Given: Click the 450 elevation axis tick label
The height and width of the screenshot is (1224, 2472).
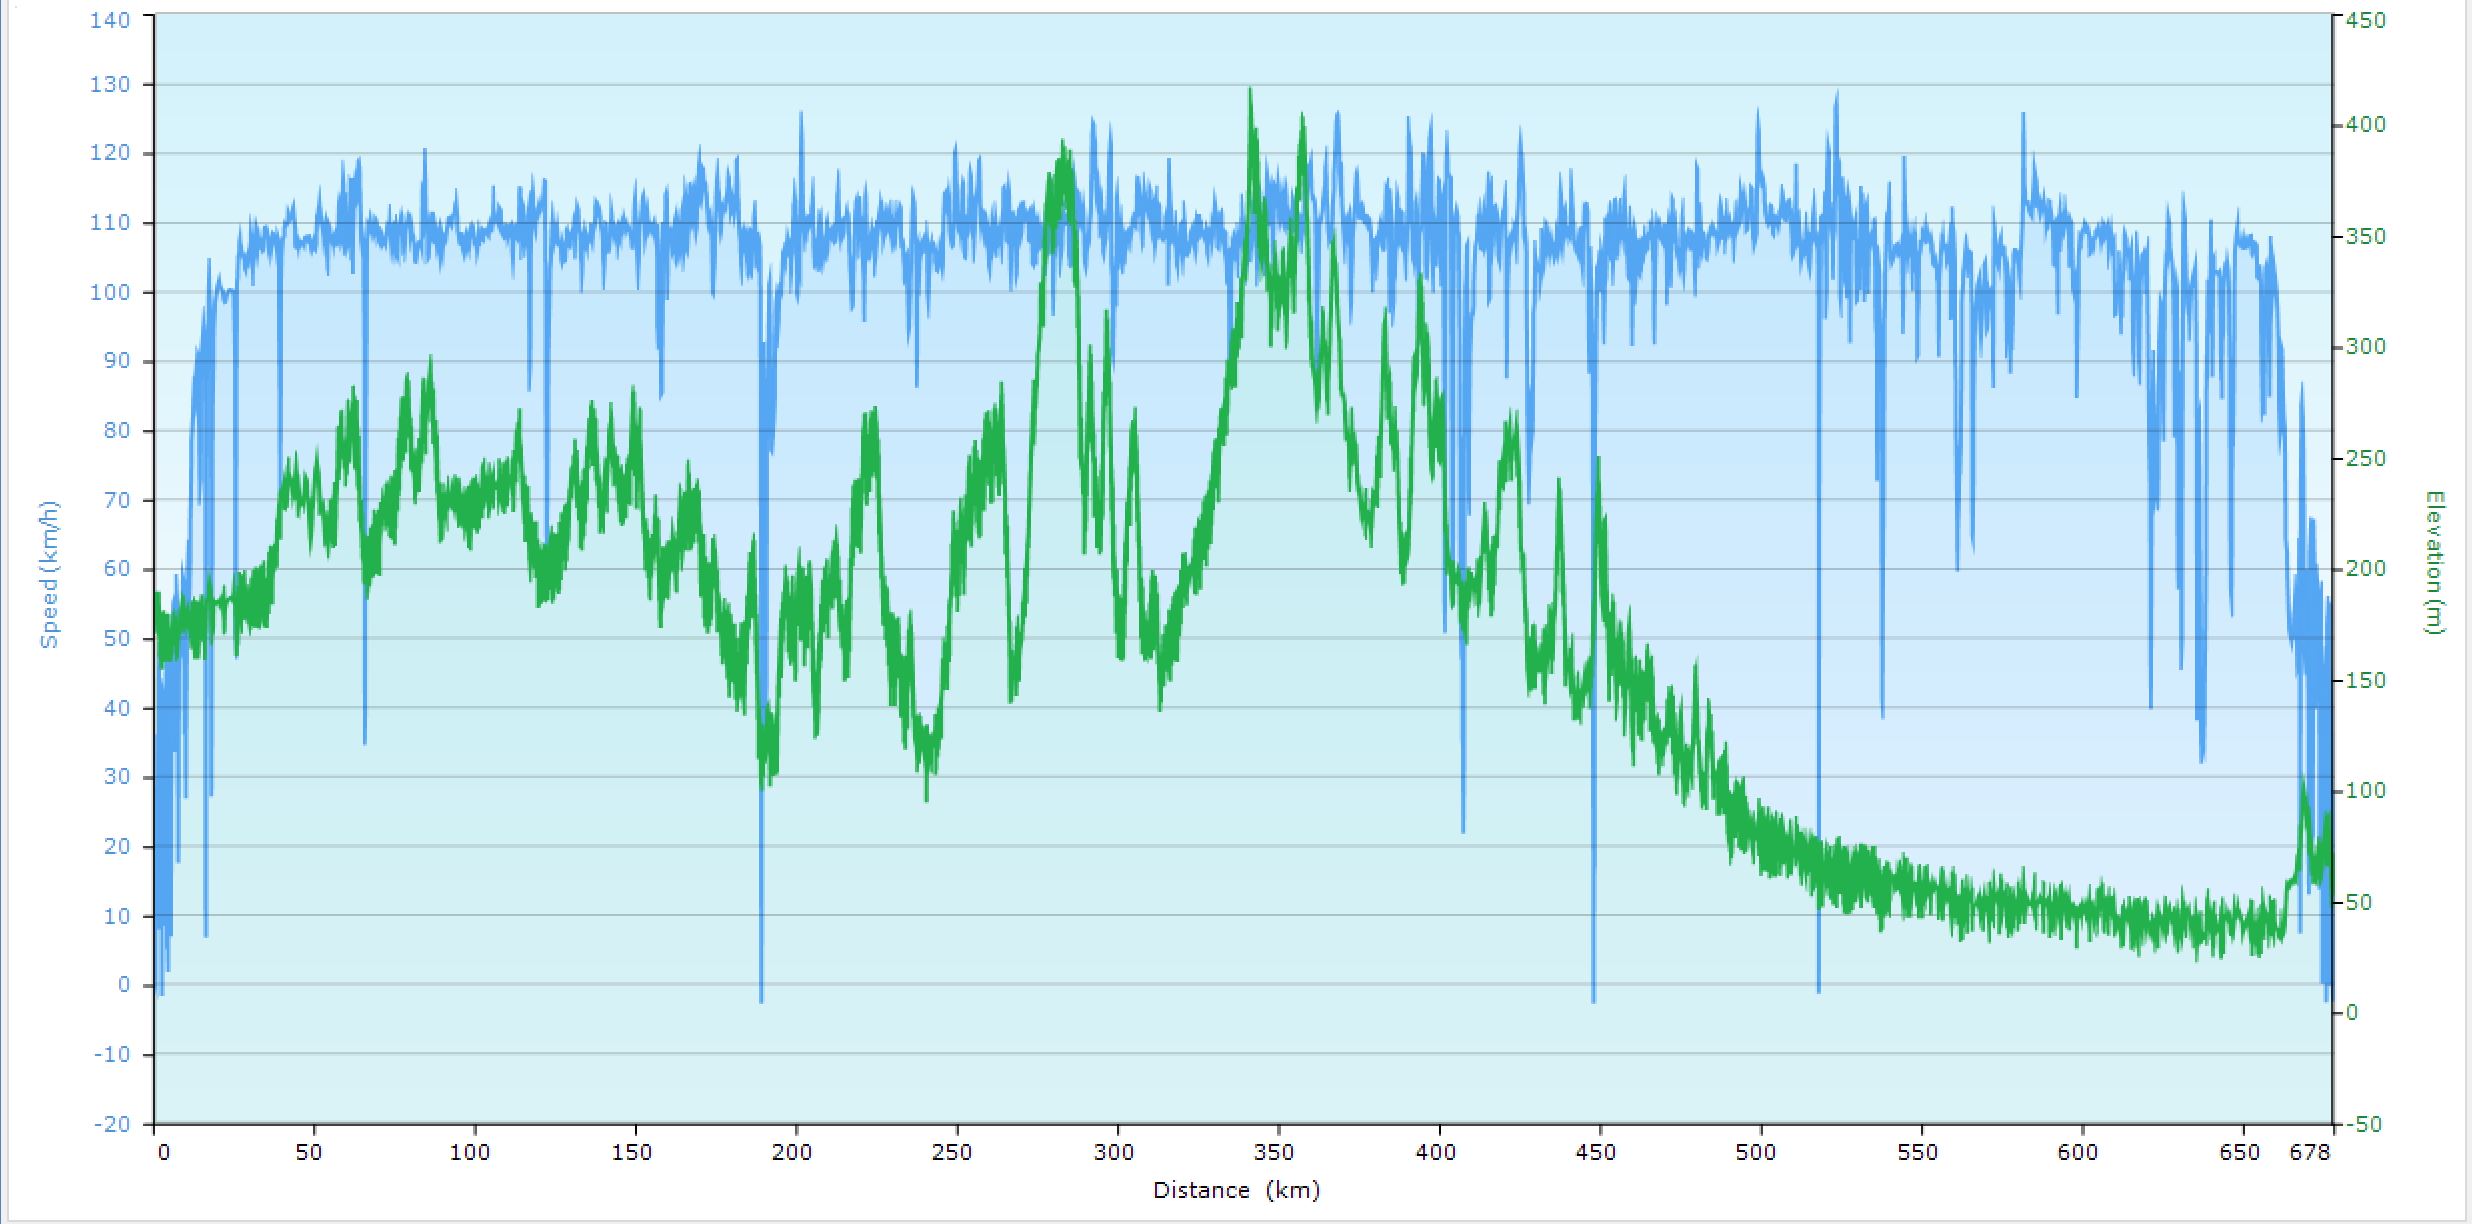Looking at the screenshot, I should coord(2366,21).
